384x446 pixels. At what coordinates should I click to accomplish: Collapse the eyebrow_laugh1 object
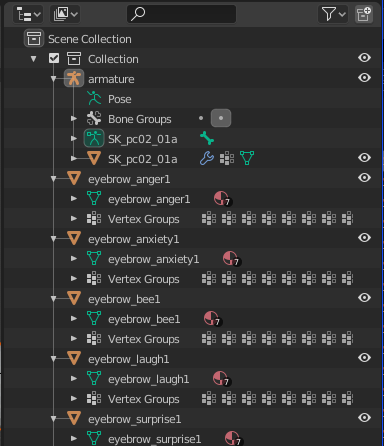[x=54, y=359]
